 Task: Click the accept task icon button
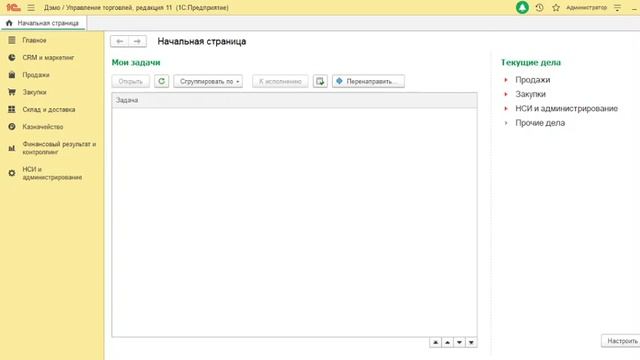320,81
